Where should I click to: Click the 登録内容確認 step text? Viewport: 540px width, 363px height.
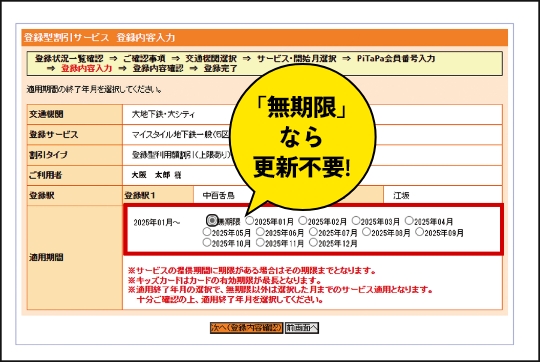coord(158,68)
